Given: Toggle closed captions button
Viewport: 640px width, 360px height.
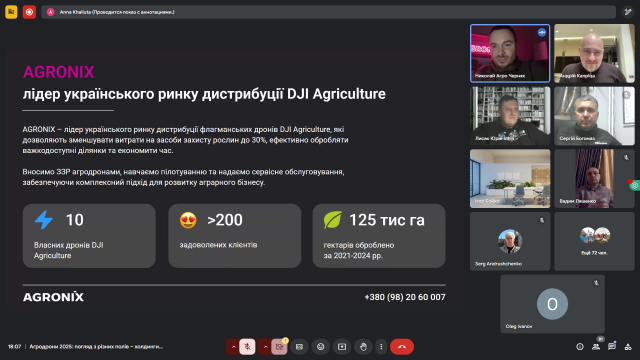Looking at the screenshot, I should tap(299, 347).
